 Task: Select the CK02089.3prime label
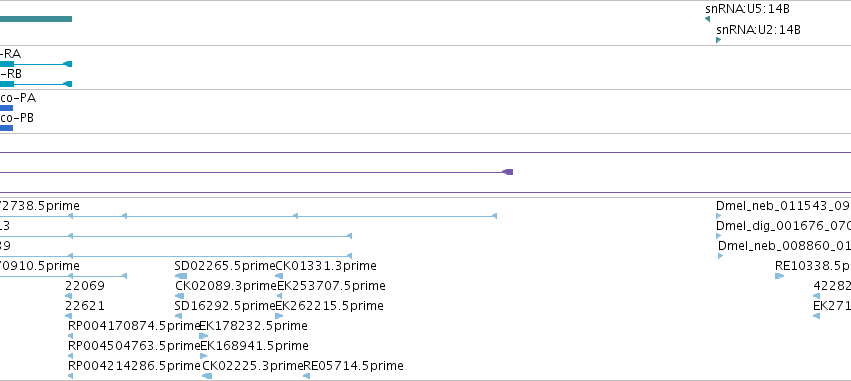226,286
